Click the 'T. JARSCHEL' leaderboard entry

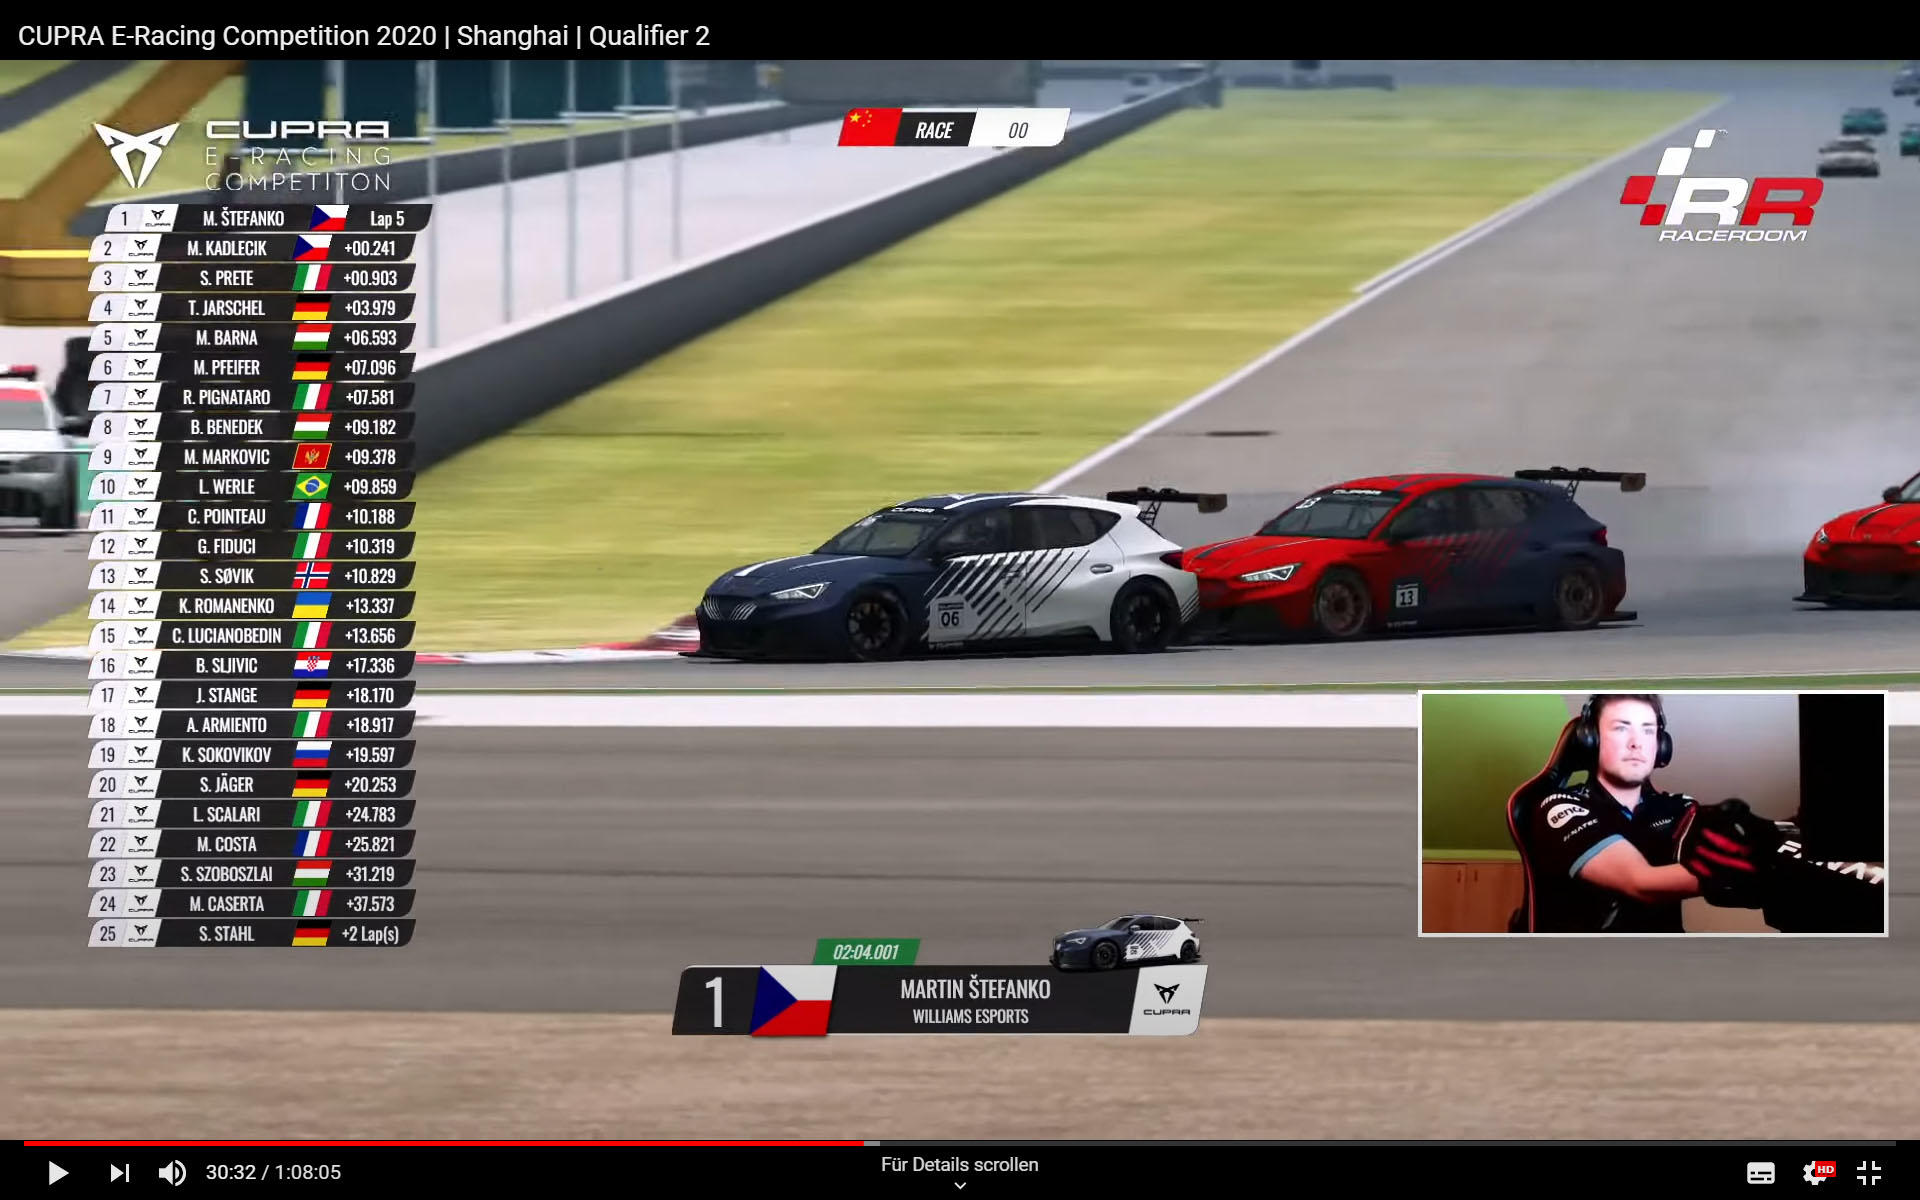pyautogui.click(x=251, y=308)
